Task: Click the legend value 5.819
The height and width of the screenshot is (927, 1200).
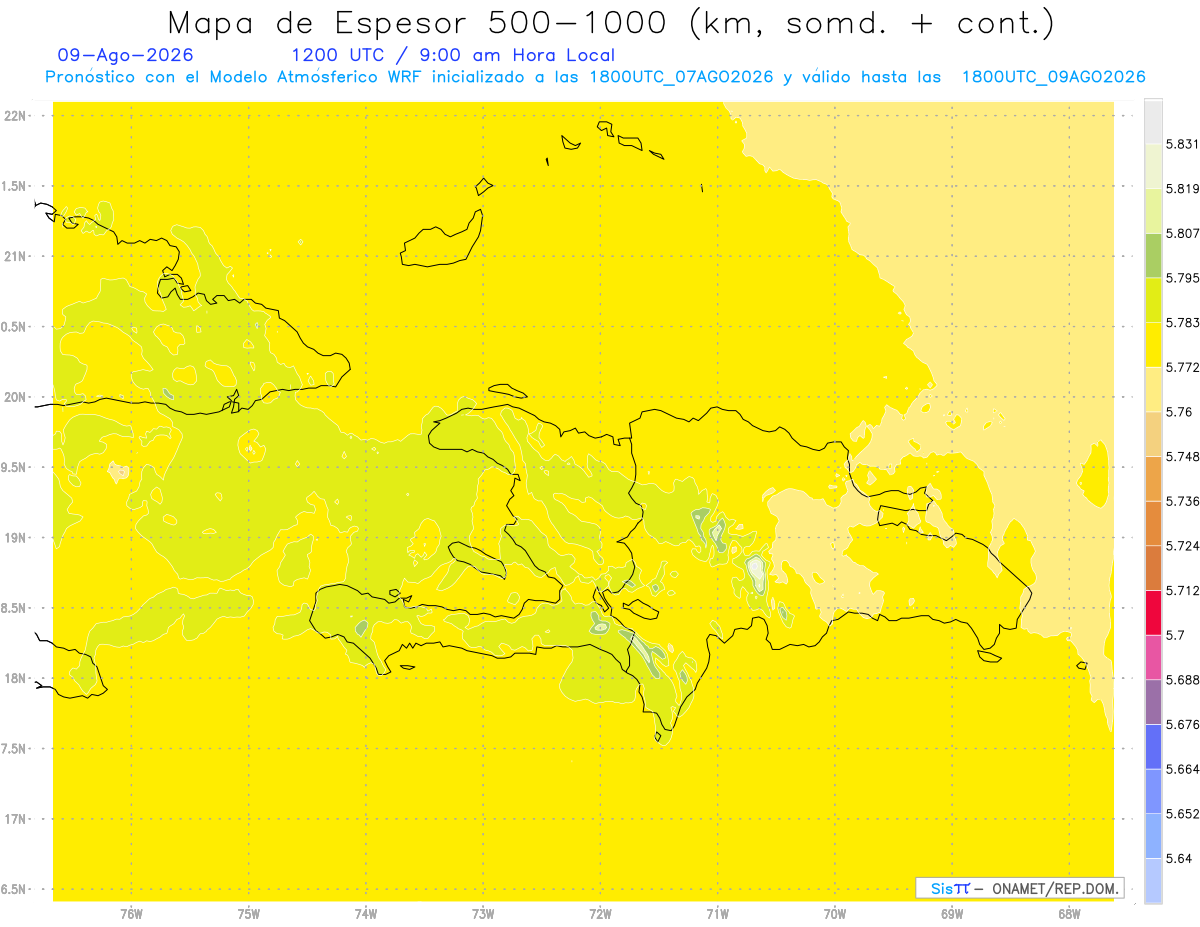Action: tap(1183, 188)
